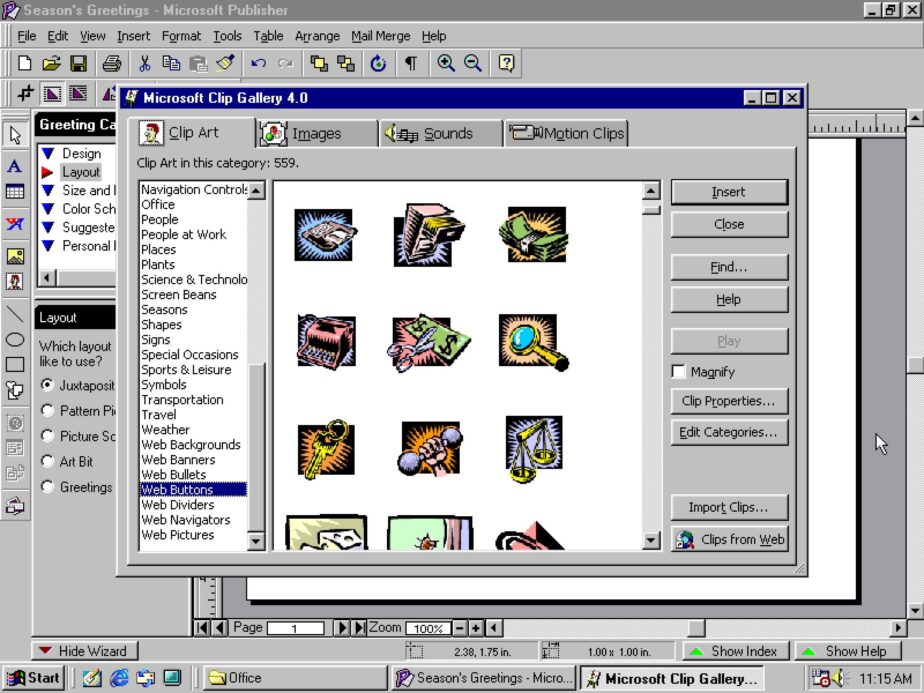Viewport: 924px width, 693px height.
Task: Click the Clips from Web button
Action: [729, 539]
